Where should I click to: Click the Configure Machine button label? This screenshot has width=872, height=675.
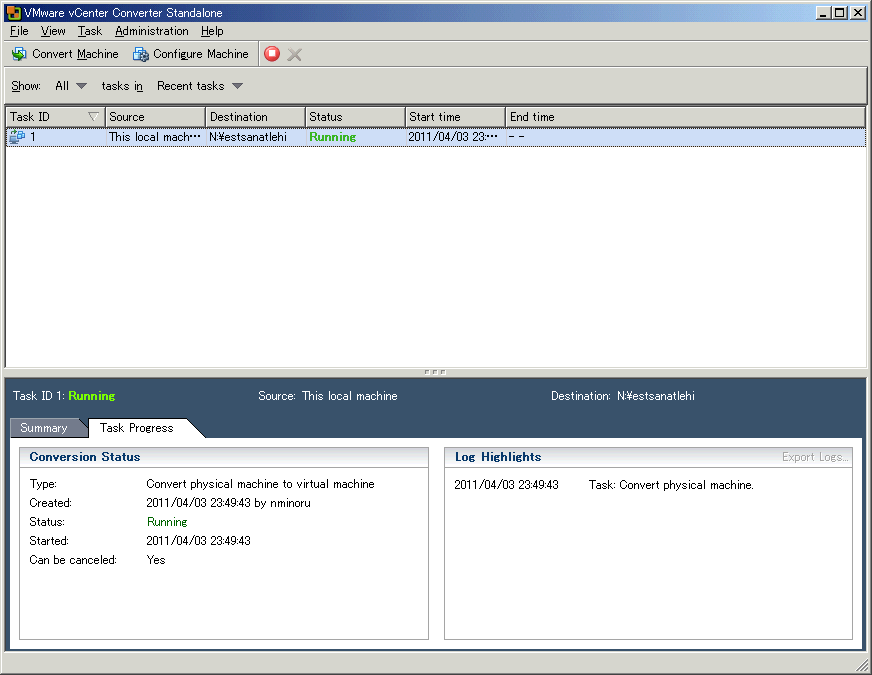[x=201, y=54]
